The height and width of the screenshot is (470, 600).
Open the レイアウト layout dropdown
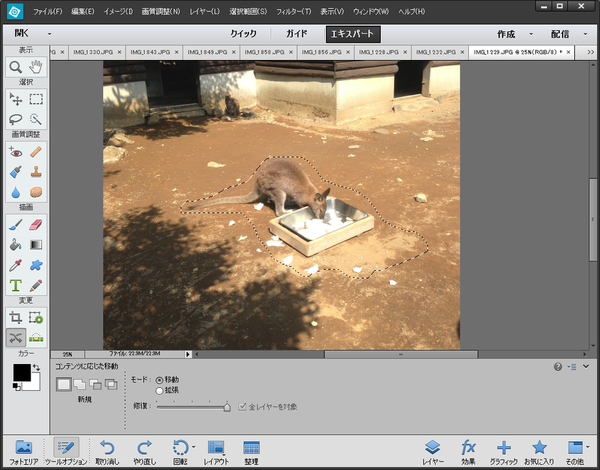click(x=216, y=451)
